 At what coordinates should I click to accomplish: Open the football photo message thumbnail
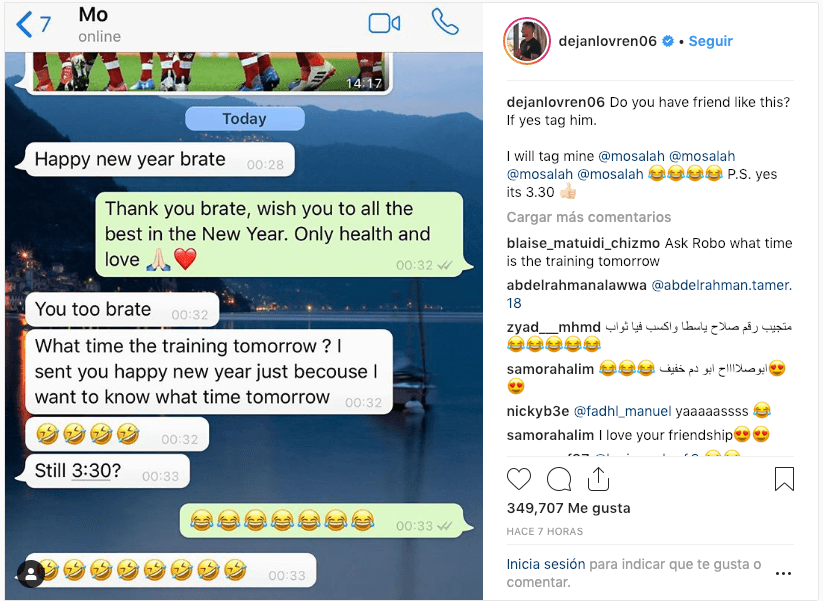coord(210,72)
